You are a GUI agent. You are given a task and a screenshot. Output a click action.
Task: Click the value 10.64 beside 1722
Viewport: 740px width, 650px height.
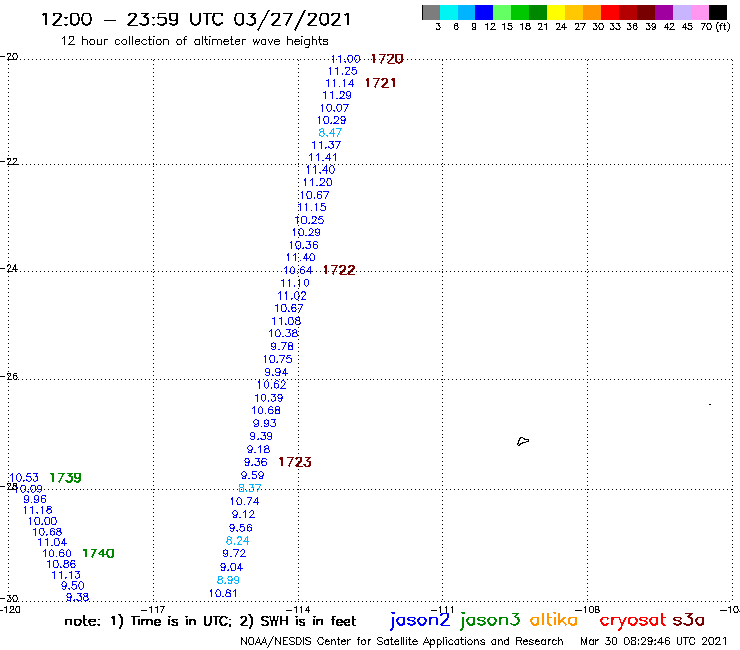pyautogui.click(x=298, y=270)
